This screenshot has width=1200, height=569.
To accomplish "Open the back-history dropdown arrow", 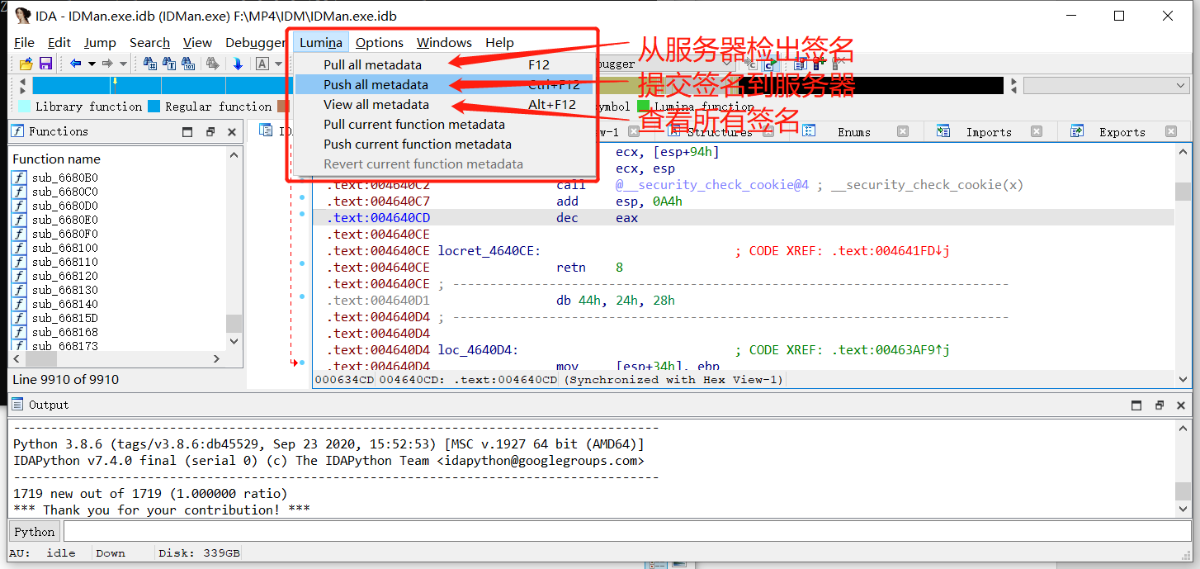I will pyautogui.click(x=92, y=63).
